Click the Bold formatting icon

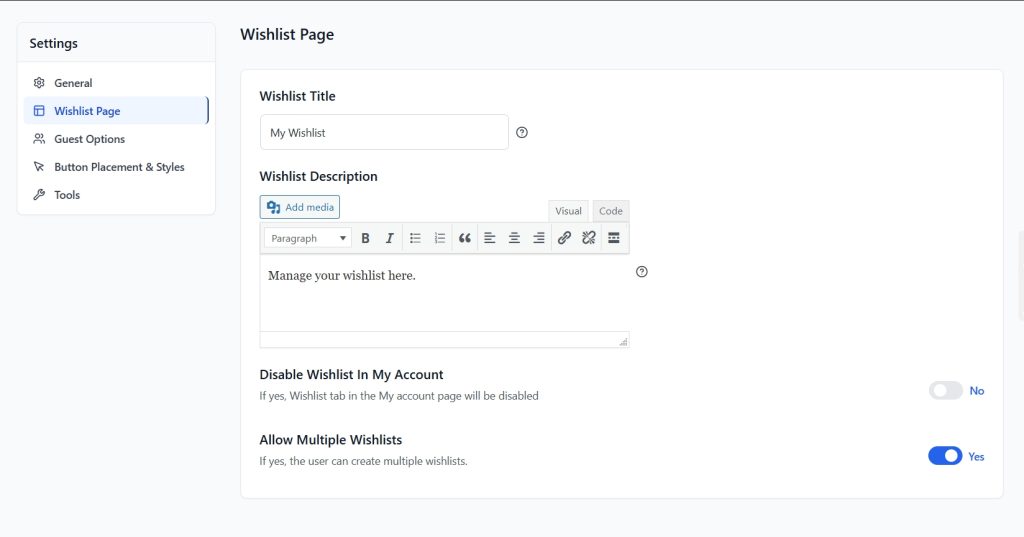(x=366, y=238)
